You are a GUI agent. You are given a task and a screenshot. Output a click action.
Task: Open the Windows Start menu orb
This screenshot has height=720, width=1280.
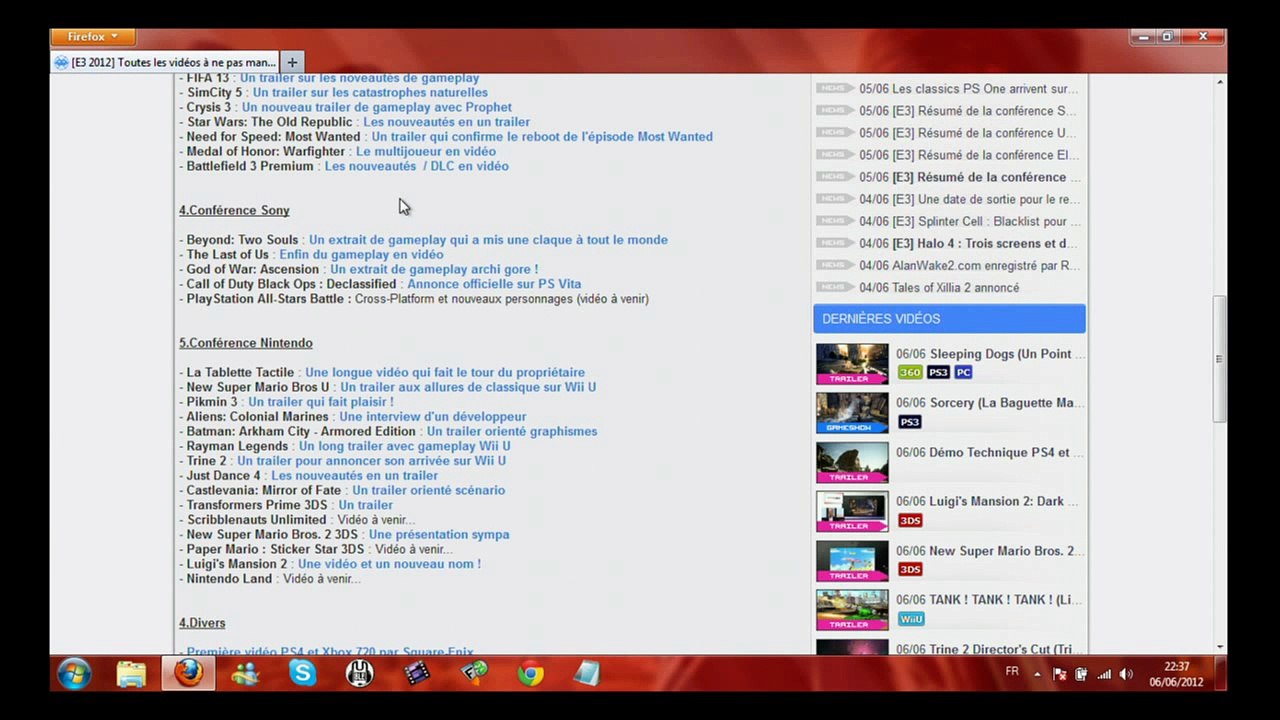click(x=75, y=674)
